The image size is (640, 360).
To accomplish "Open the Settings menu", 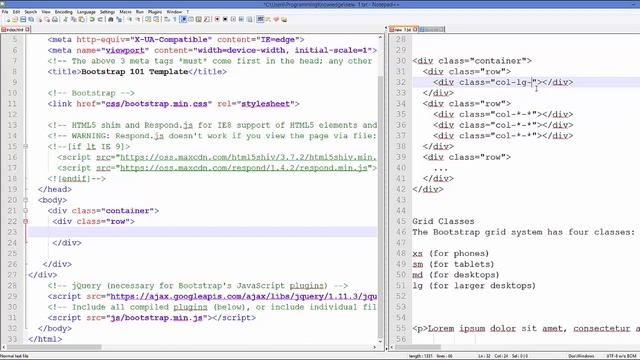I will (x=107, y=12).
